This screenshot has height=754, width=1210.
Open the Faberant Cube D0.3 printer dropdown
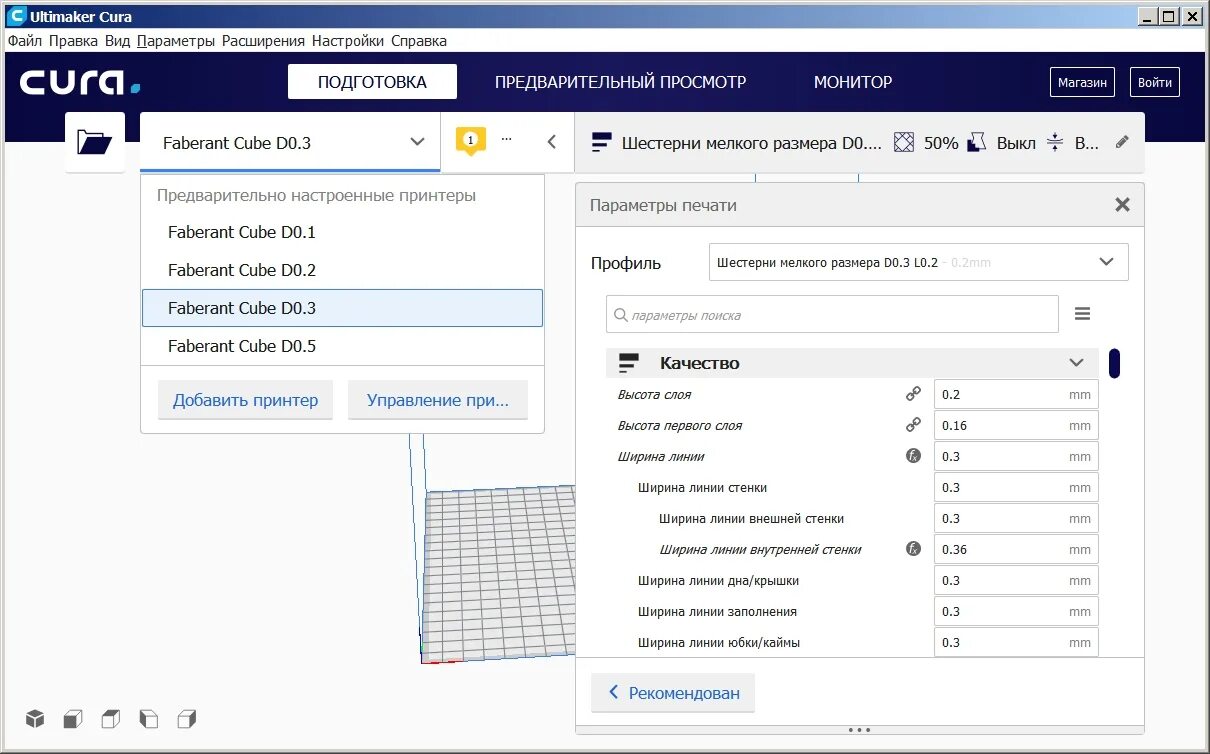[290, 142]
